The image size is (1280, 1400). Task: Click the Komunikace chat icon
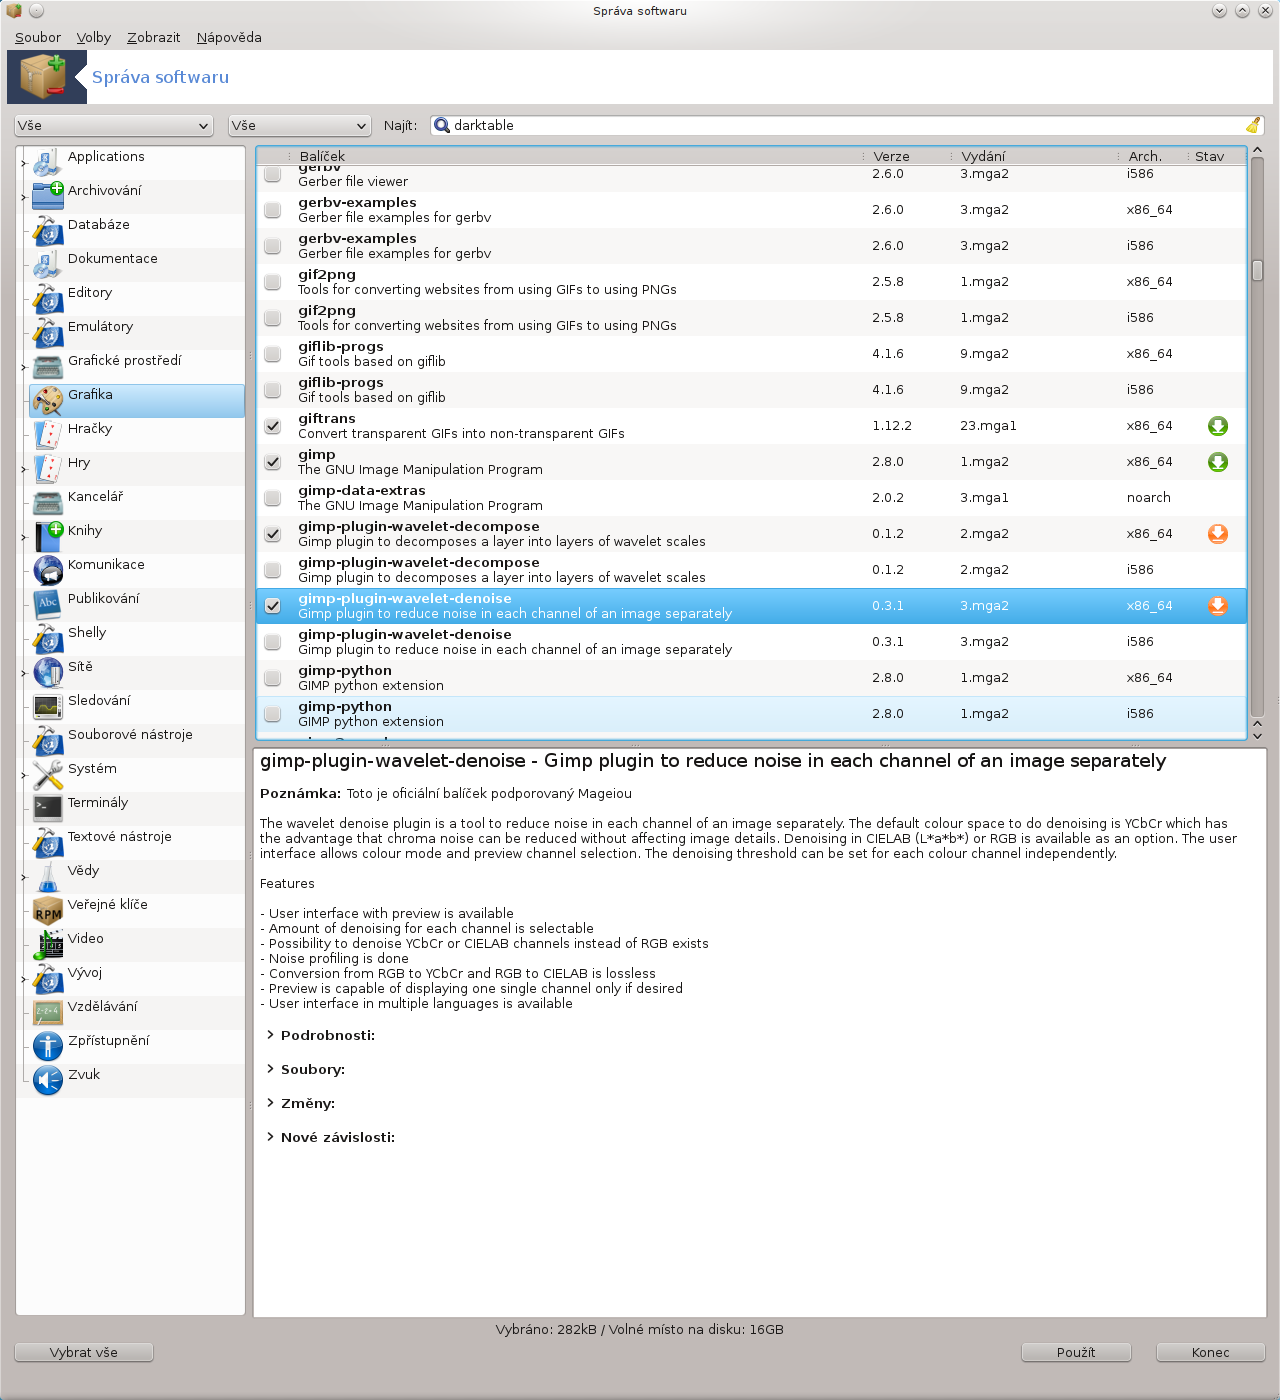[x=48, y=571]
